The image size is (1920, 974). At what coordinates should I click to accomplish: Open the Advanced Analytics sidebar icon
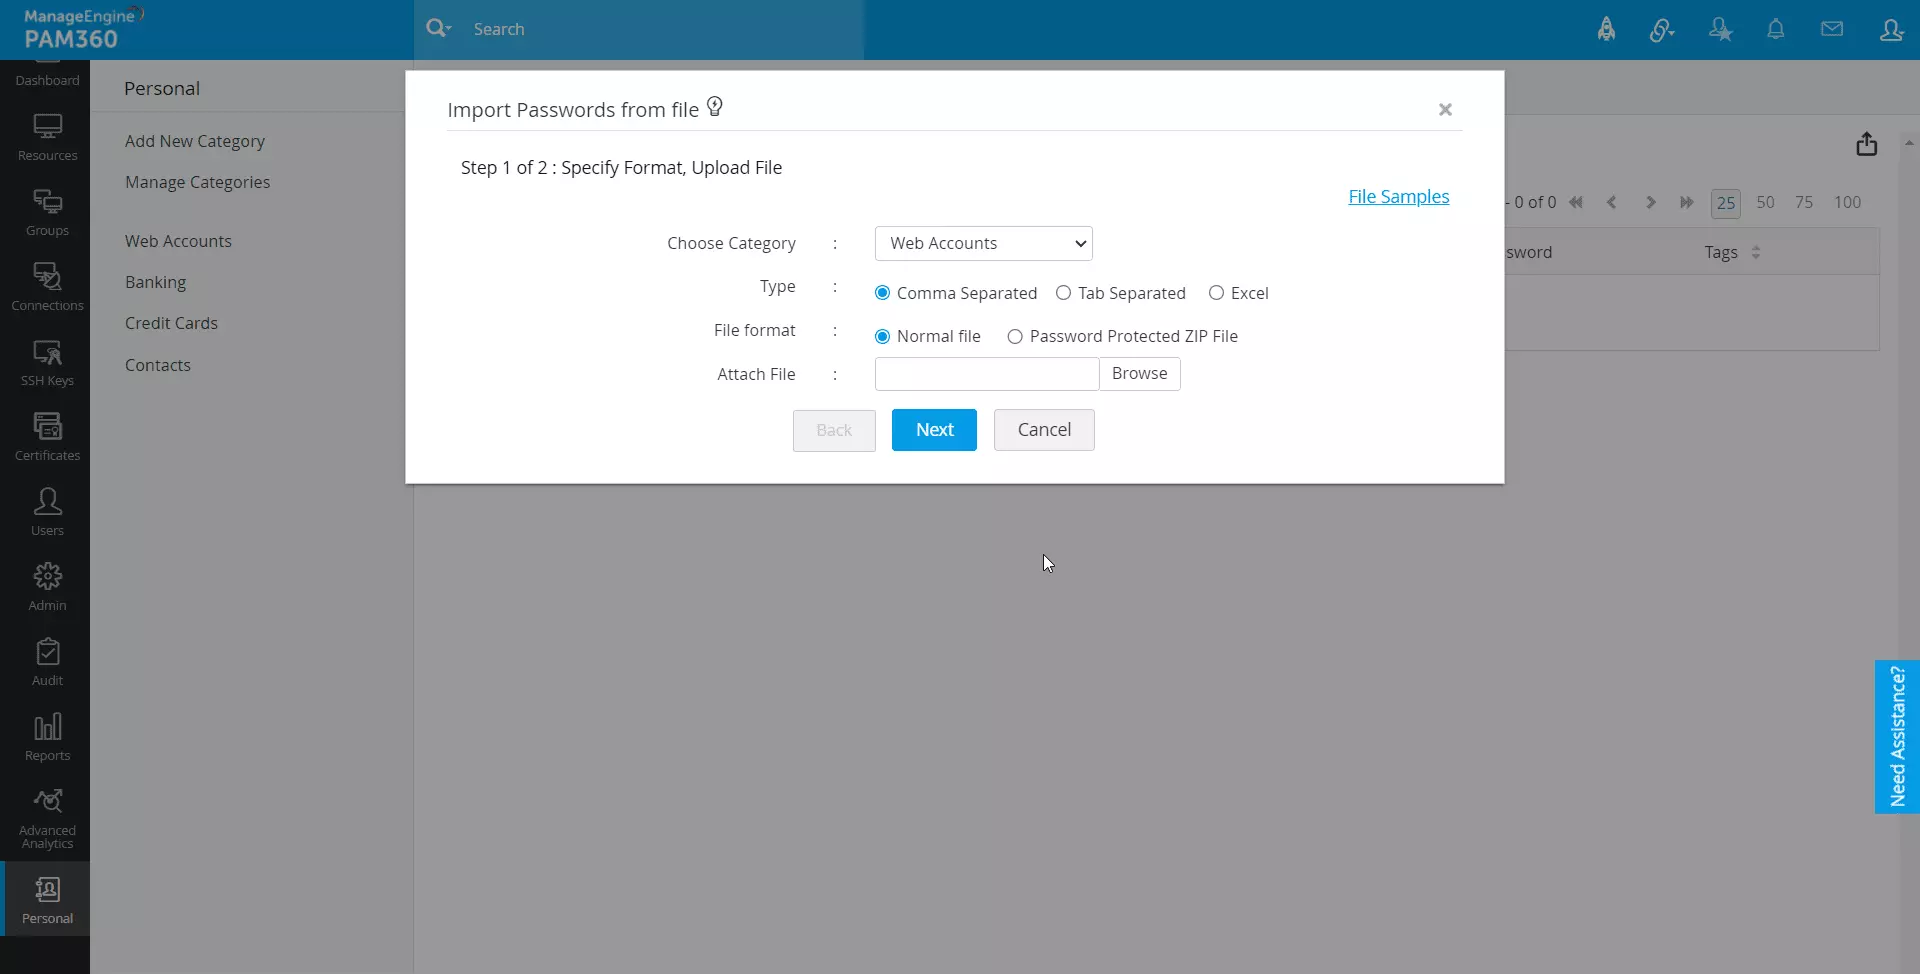(x=47, y=819)
